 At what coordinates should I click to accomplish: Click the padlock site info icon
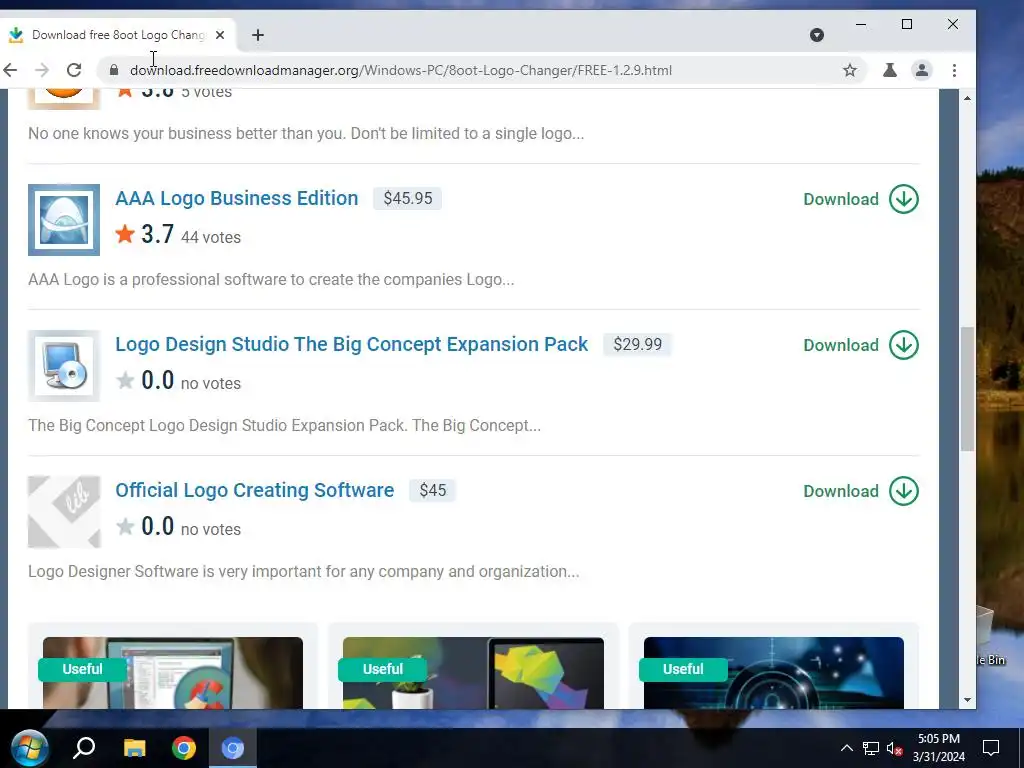click(x=114, y=70)
